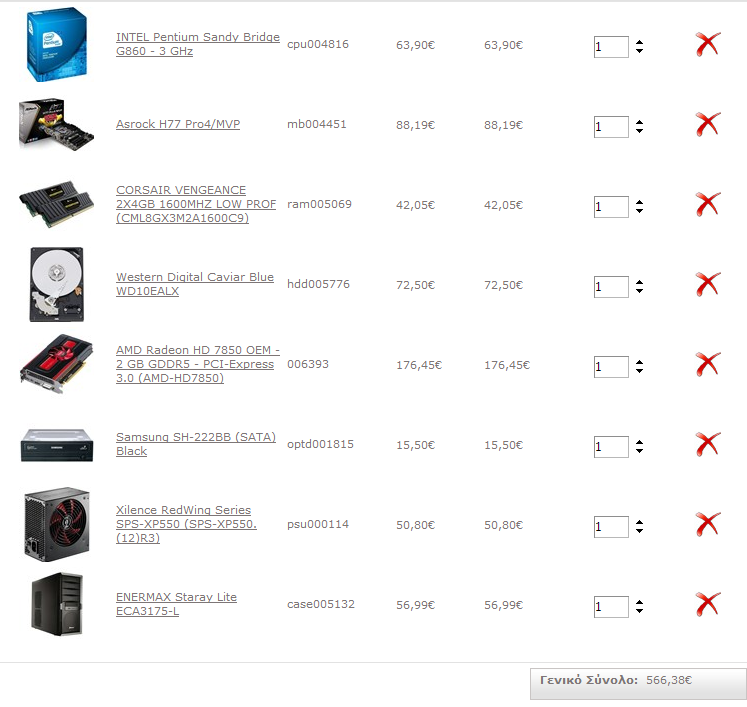Open the Xilence RedWing Series product link
Image resolution: width=747 pixels, height=707 pixels.
click(186, 524)
